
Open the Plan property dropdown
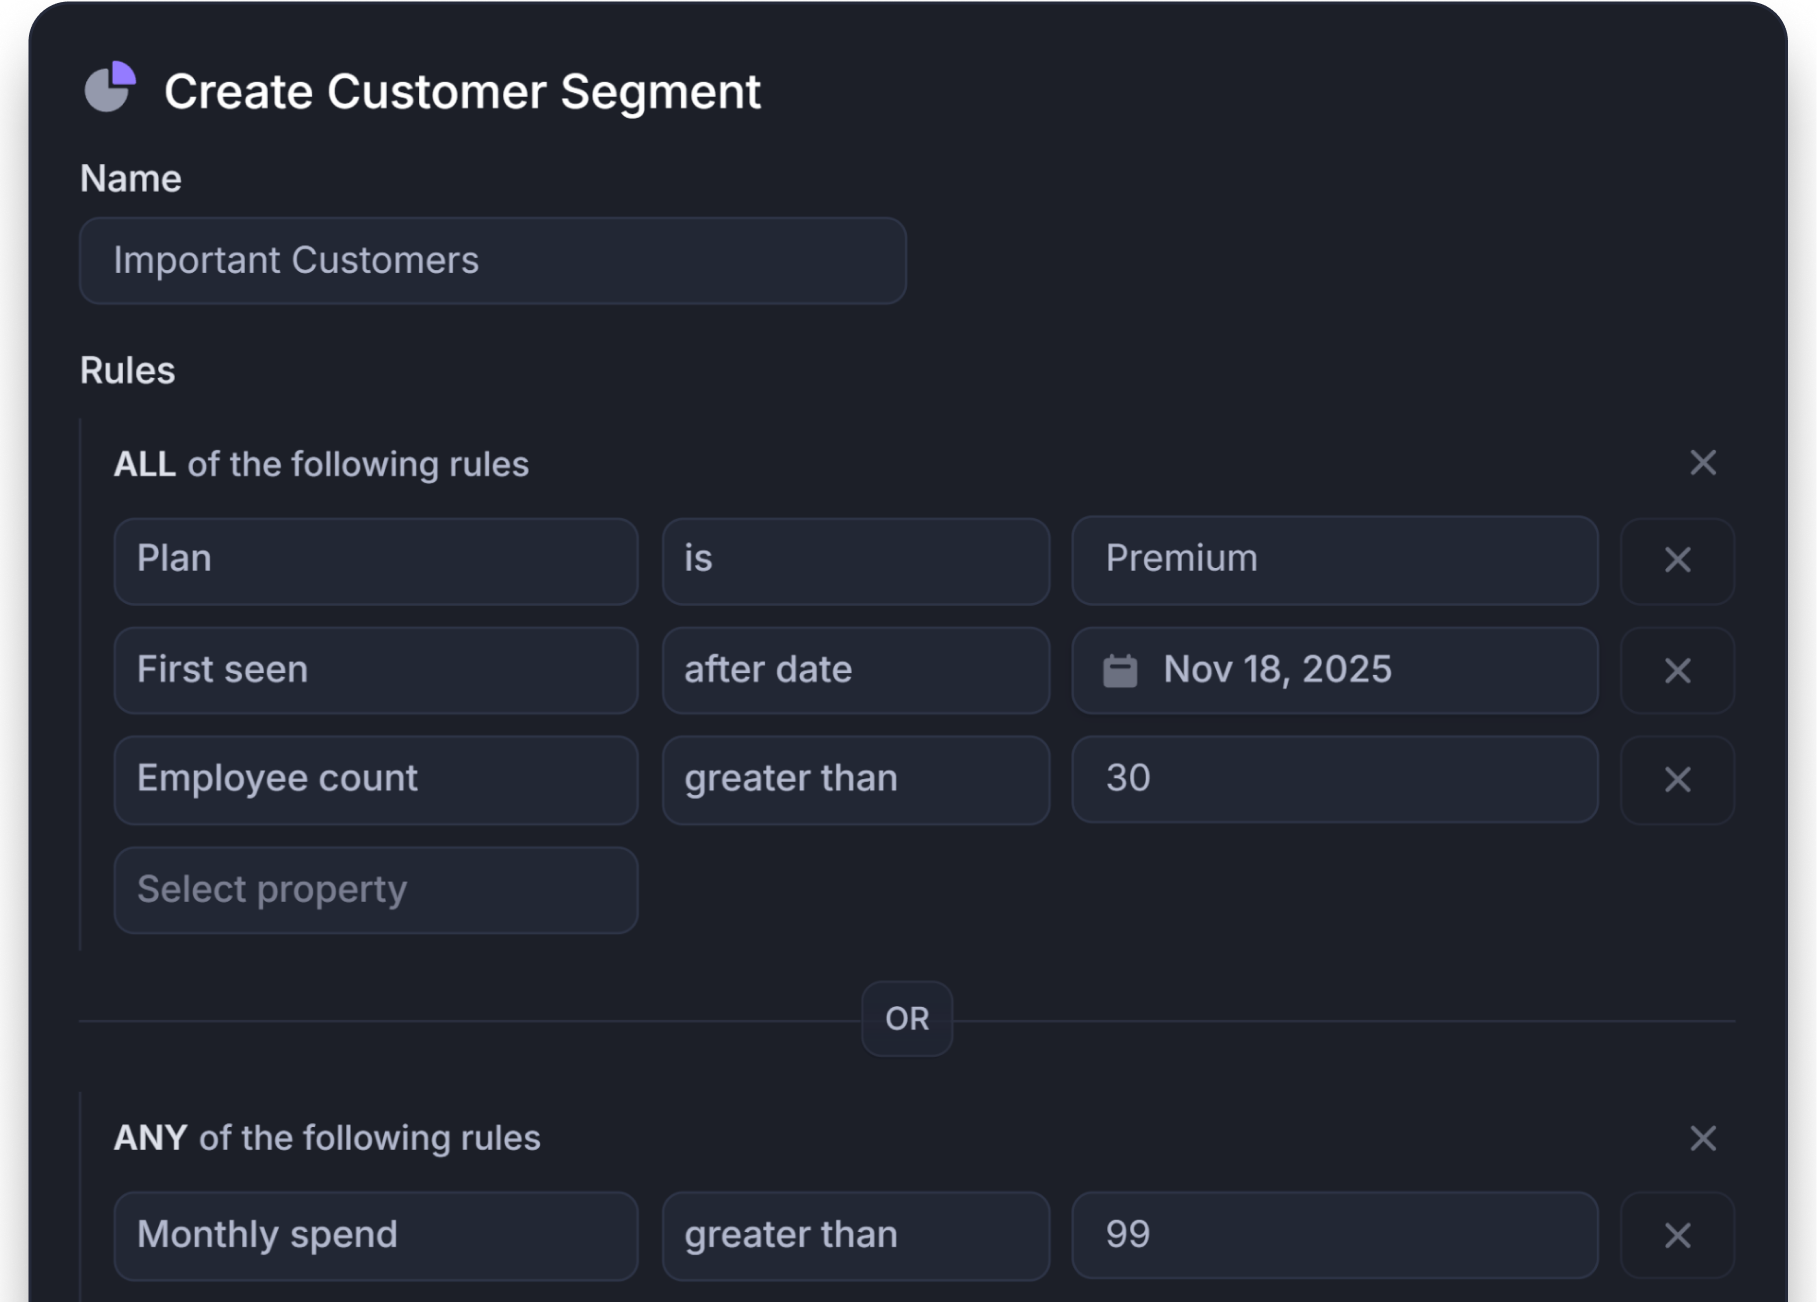(x=376, y=561)
